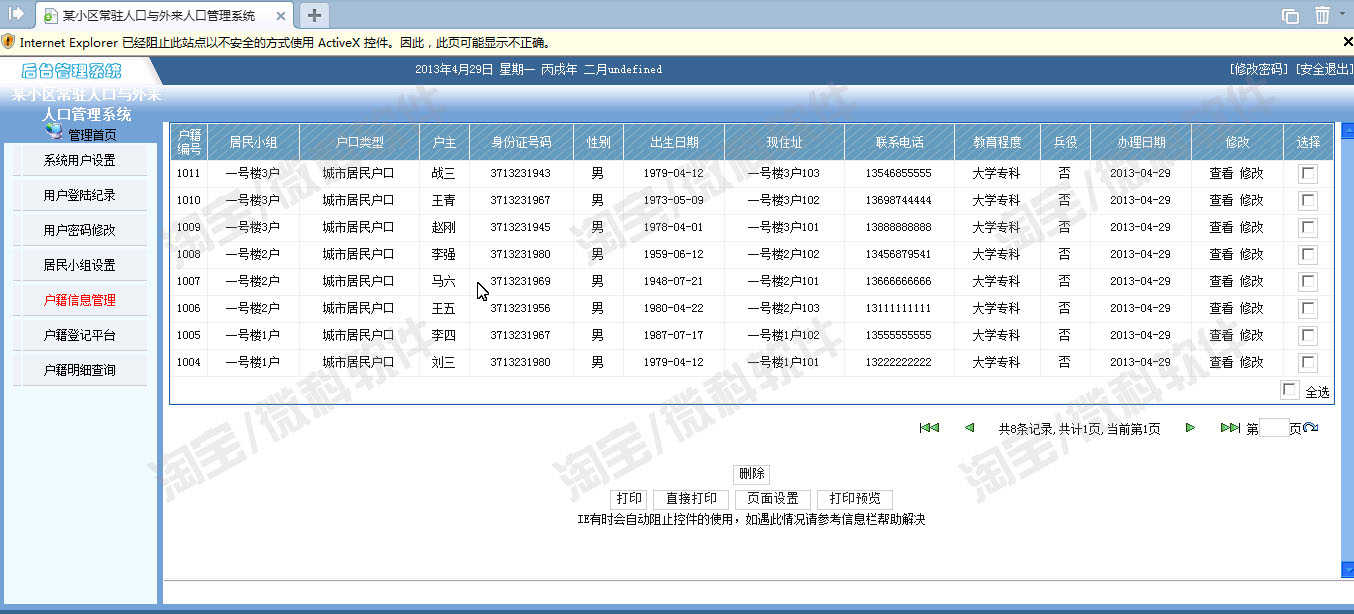Open 户籍登记平台 in the sidebar
This screenshot has width=1354, height=614.
[x=80, y=335]
